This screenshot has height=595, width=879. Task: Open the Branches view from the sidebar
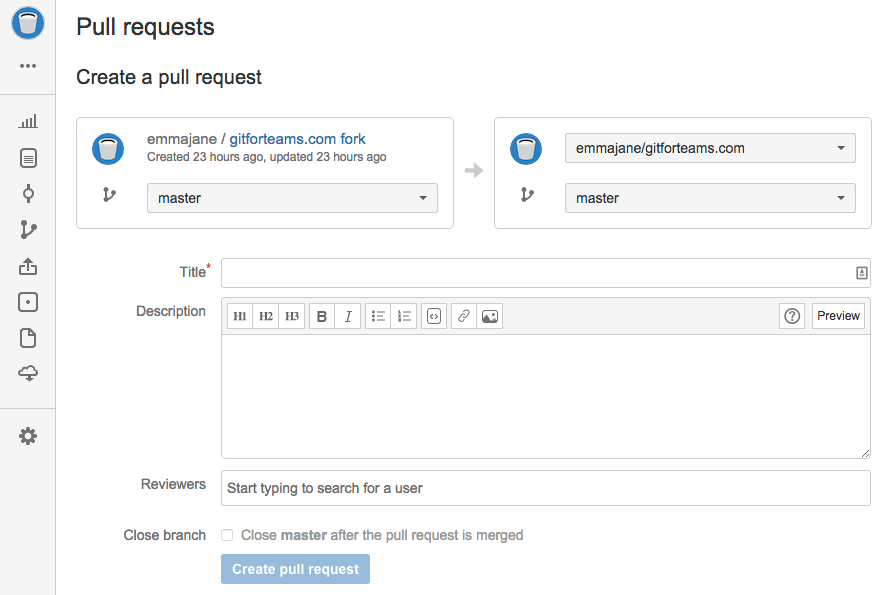(x=27, y=229)
